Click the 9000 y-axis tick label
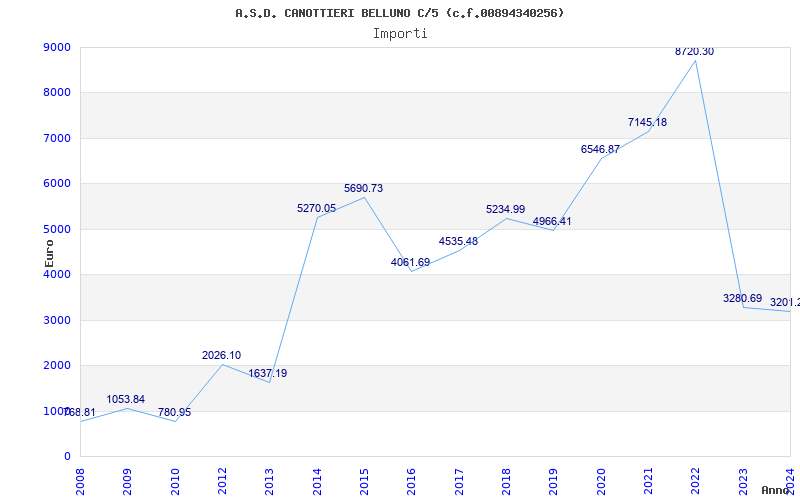Screen dimensions: 800x500 pos(58,47)
